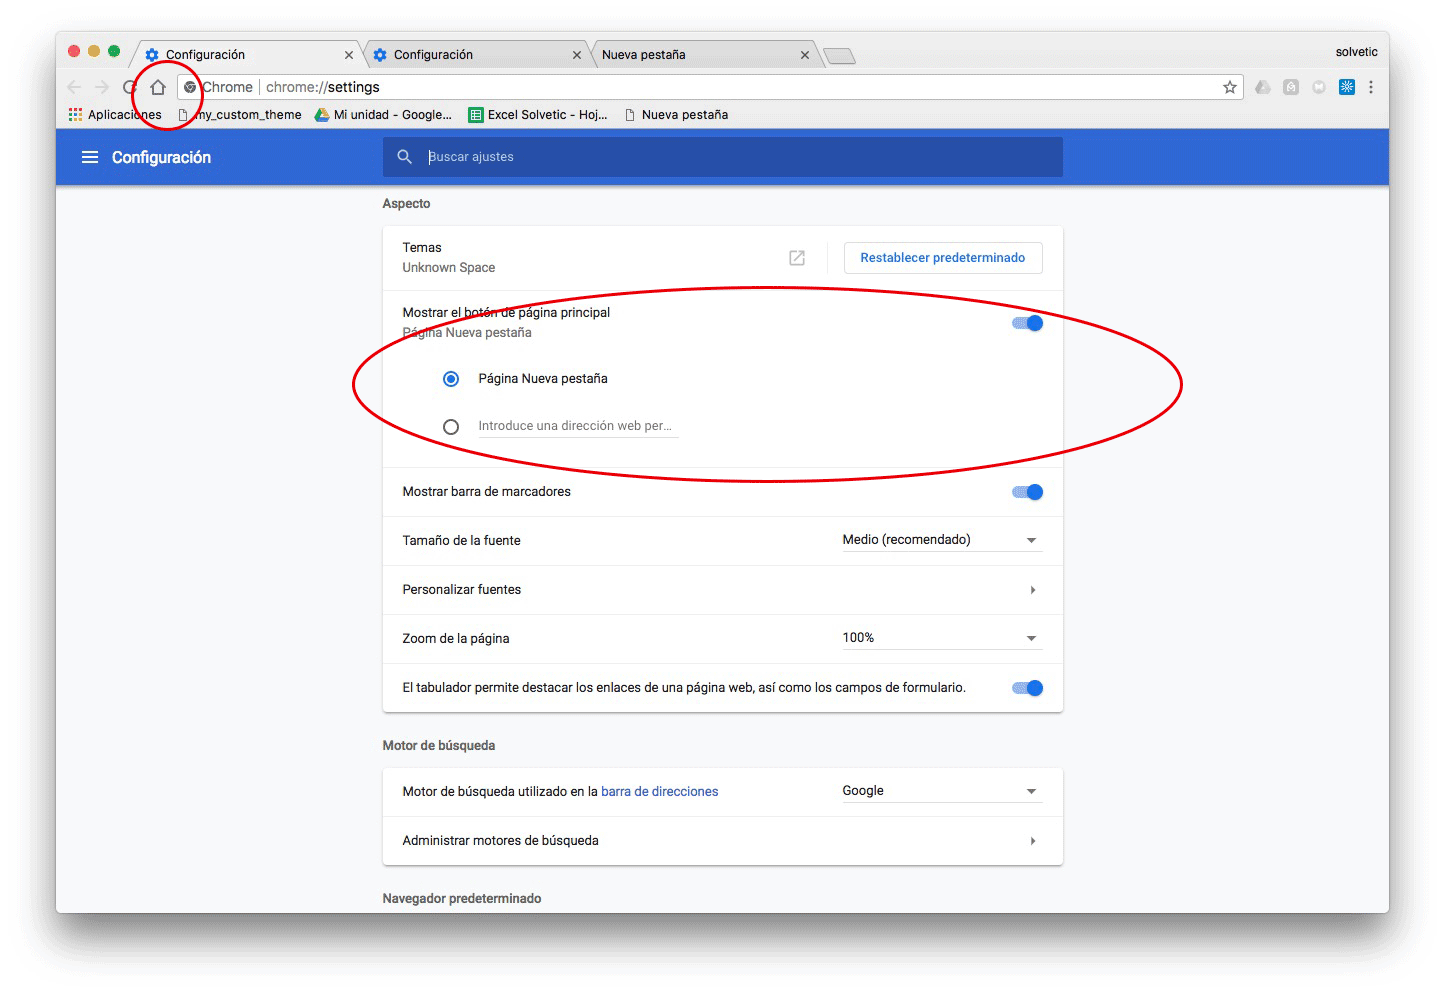Open the Google Drive extension icon
Image resolution: width=1445 pixels, height=993 pixels.
click(x=1262, y=87)
